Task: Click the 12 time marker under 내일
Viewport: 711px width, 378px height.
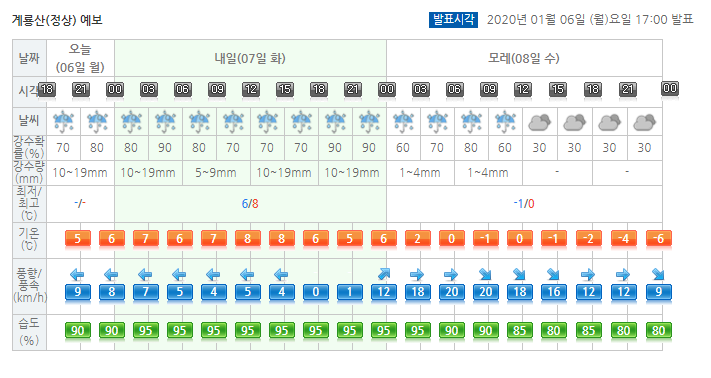Action: (251, 89)
